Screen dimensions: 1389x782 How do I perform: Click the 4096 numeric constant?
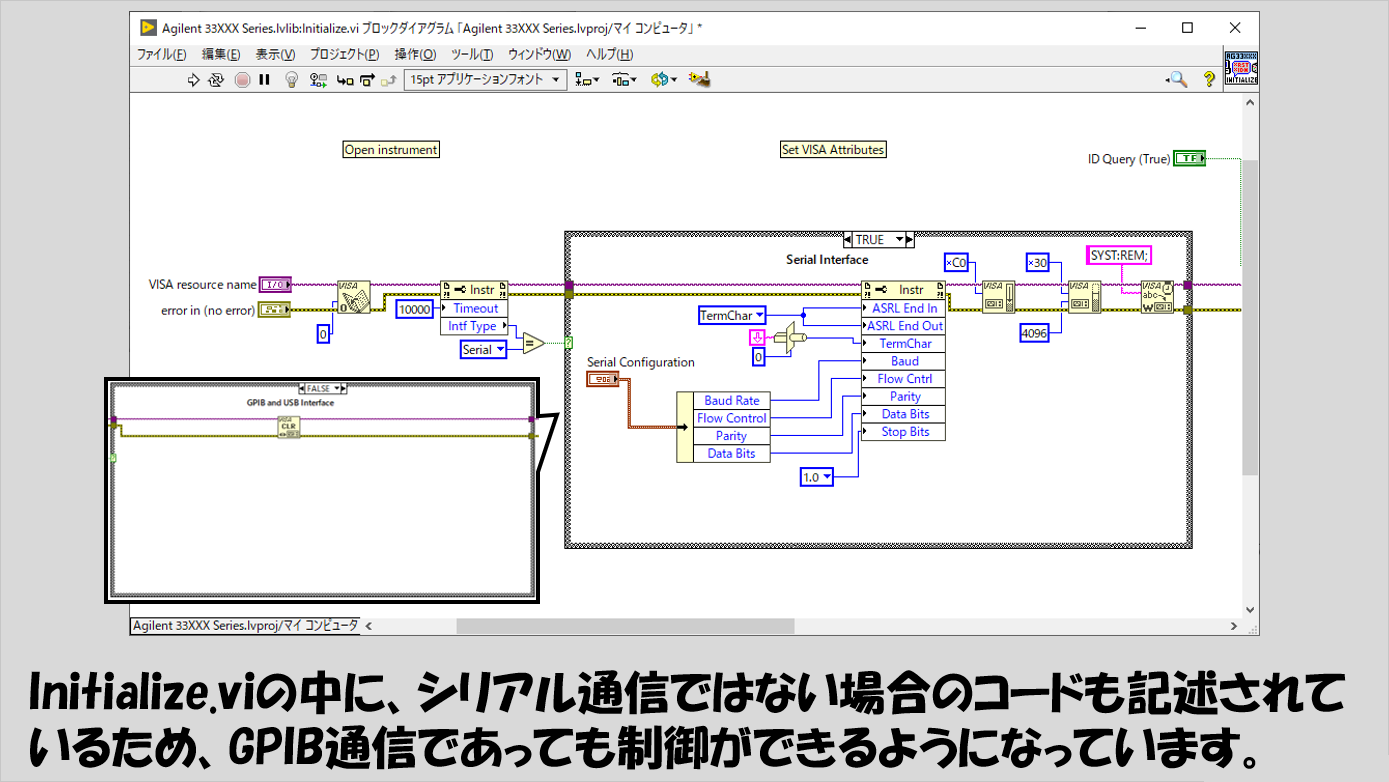click(1035, 333)
